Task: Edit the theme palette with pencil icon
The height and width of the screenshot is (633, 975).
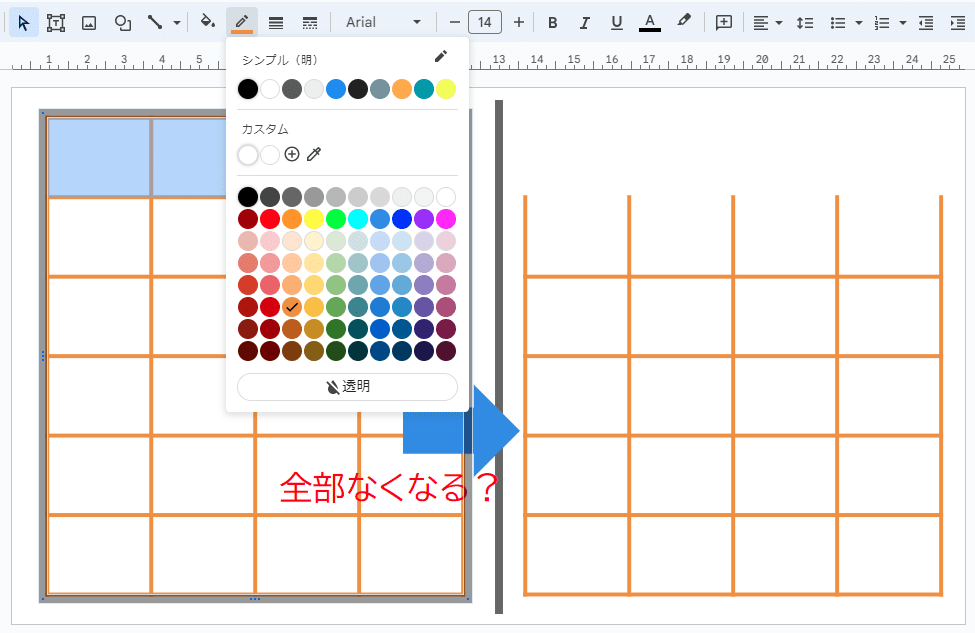Action: pyautogui.click(x=441, y=57)
